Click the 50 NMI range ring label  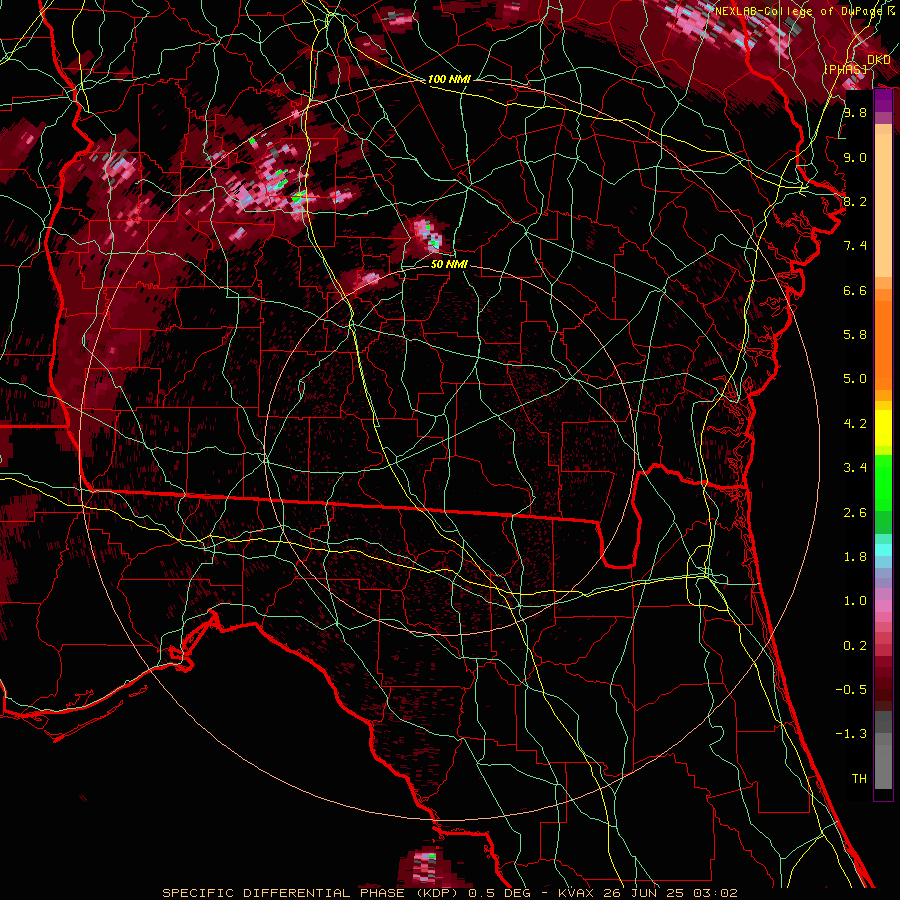pos(449,264)
